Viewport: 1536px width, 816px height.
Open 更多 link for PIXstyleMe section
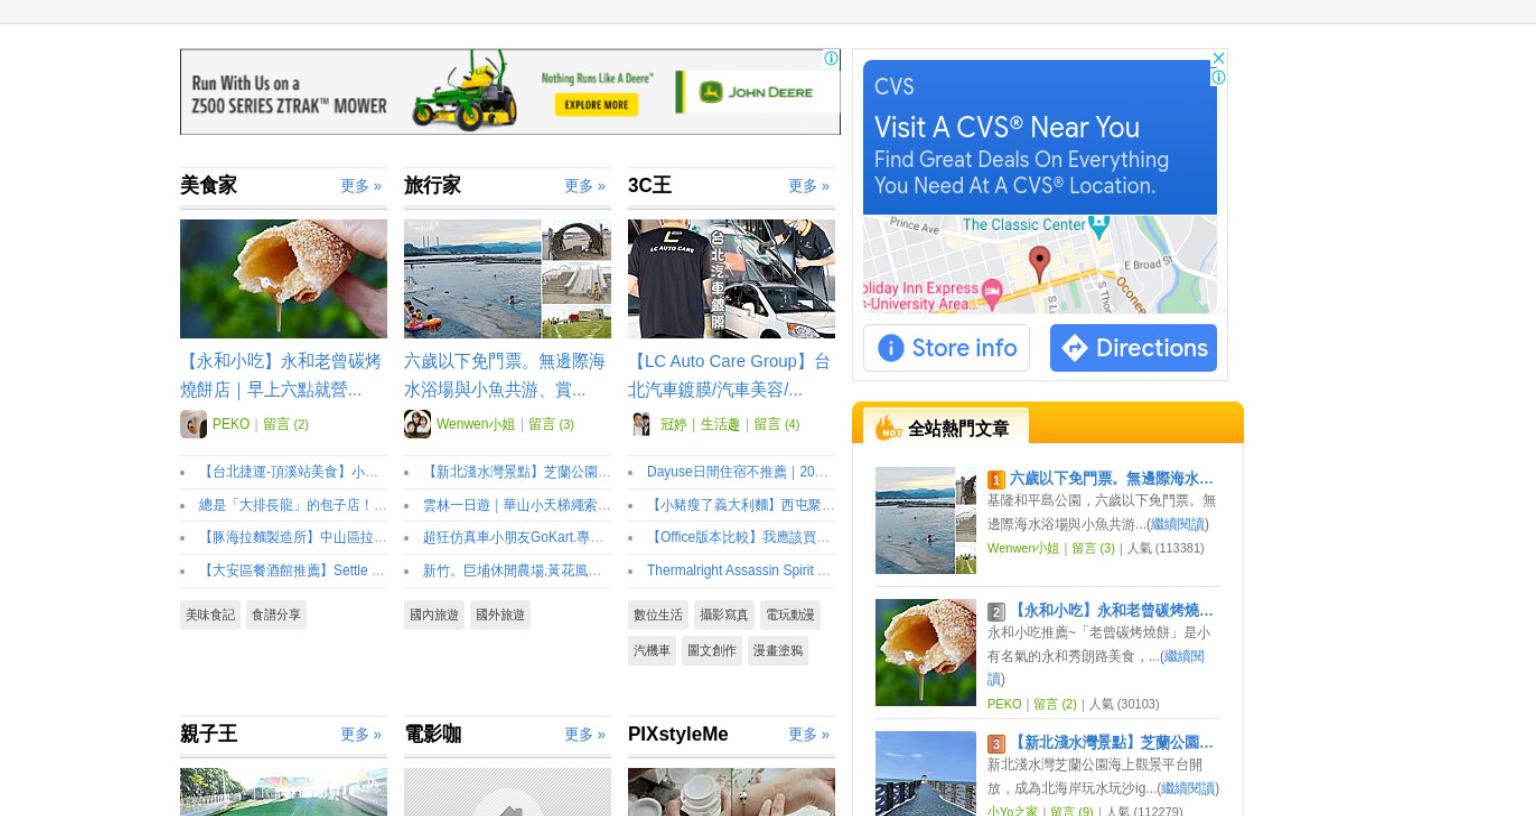point(809,734)
